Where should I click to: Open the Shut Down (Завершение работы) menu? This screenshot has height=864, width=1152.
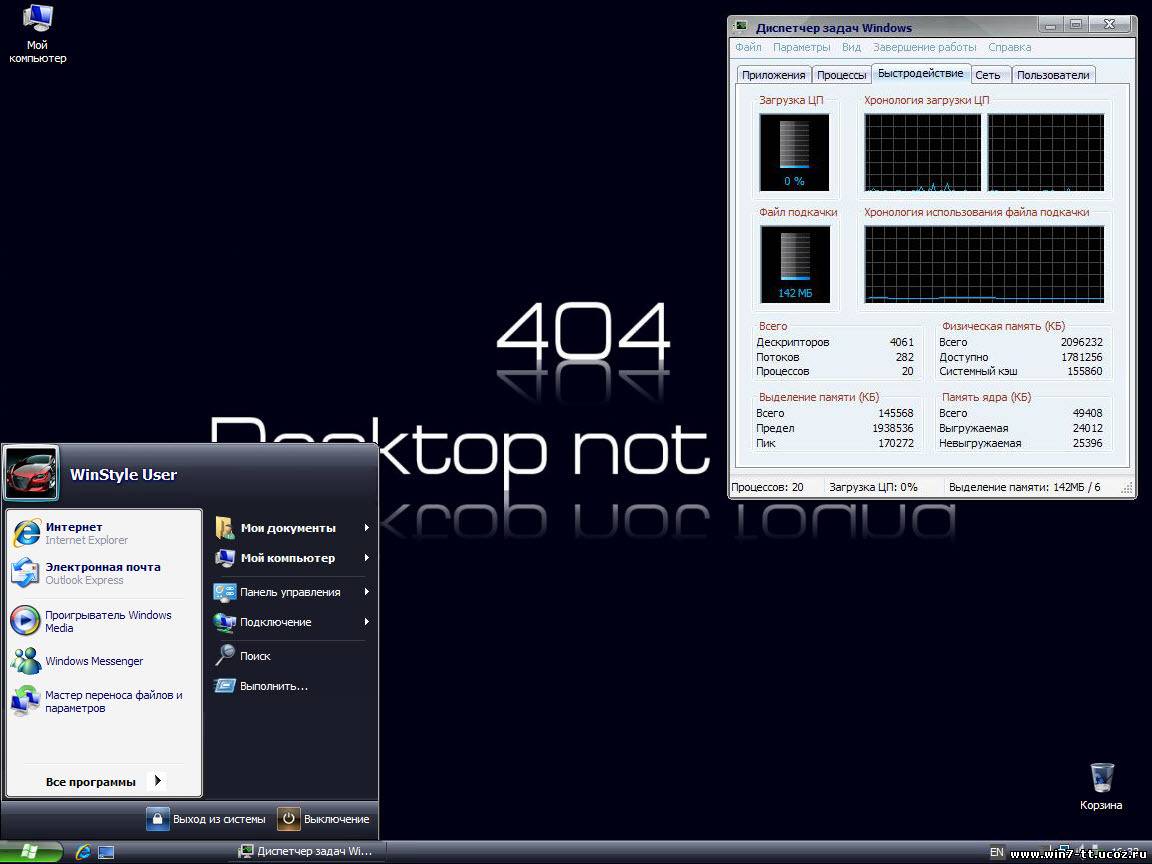[924, 47]
